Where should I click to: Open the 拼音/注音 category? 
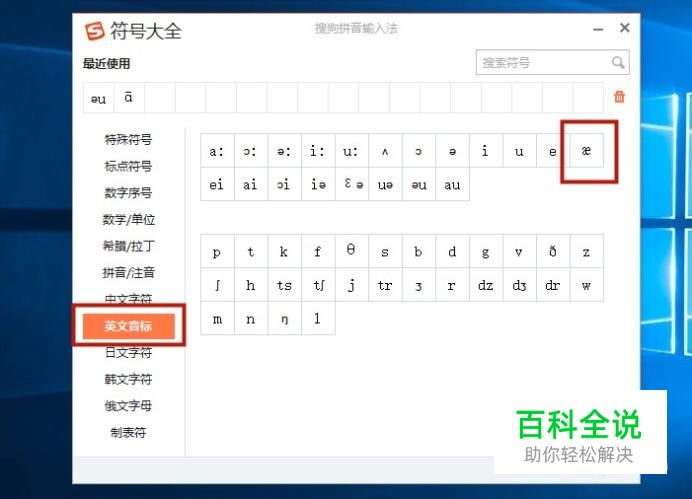click(128, 272)
